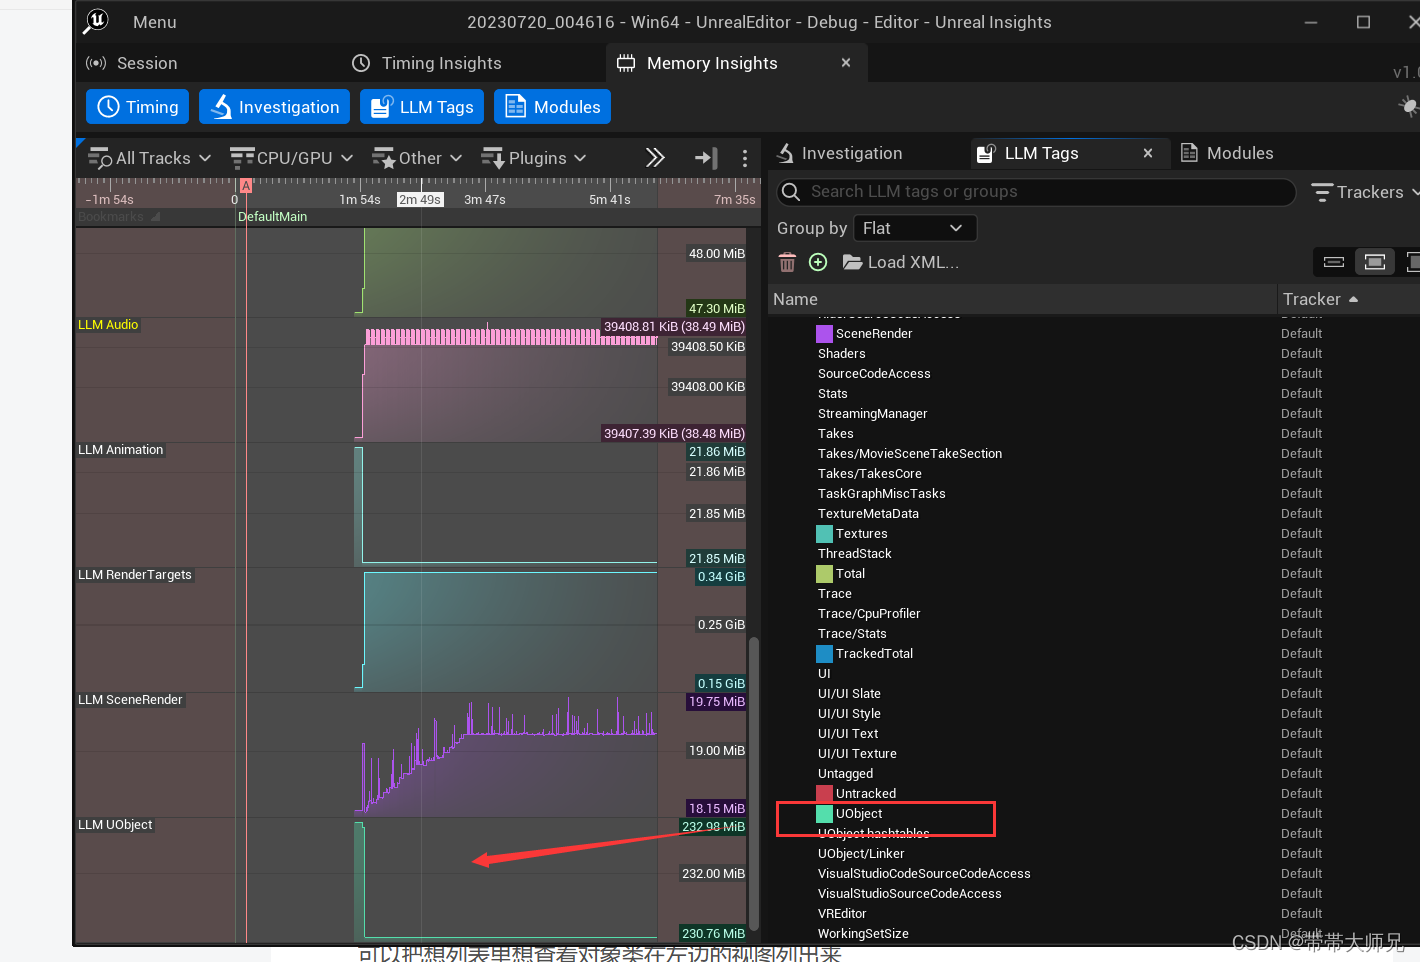Open the Menu button in title bar
Image resolution: width=1420 pixels, height=962 pixels.
coord(155,22)
